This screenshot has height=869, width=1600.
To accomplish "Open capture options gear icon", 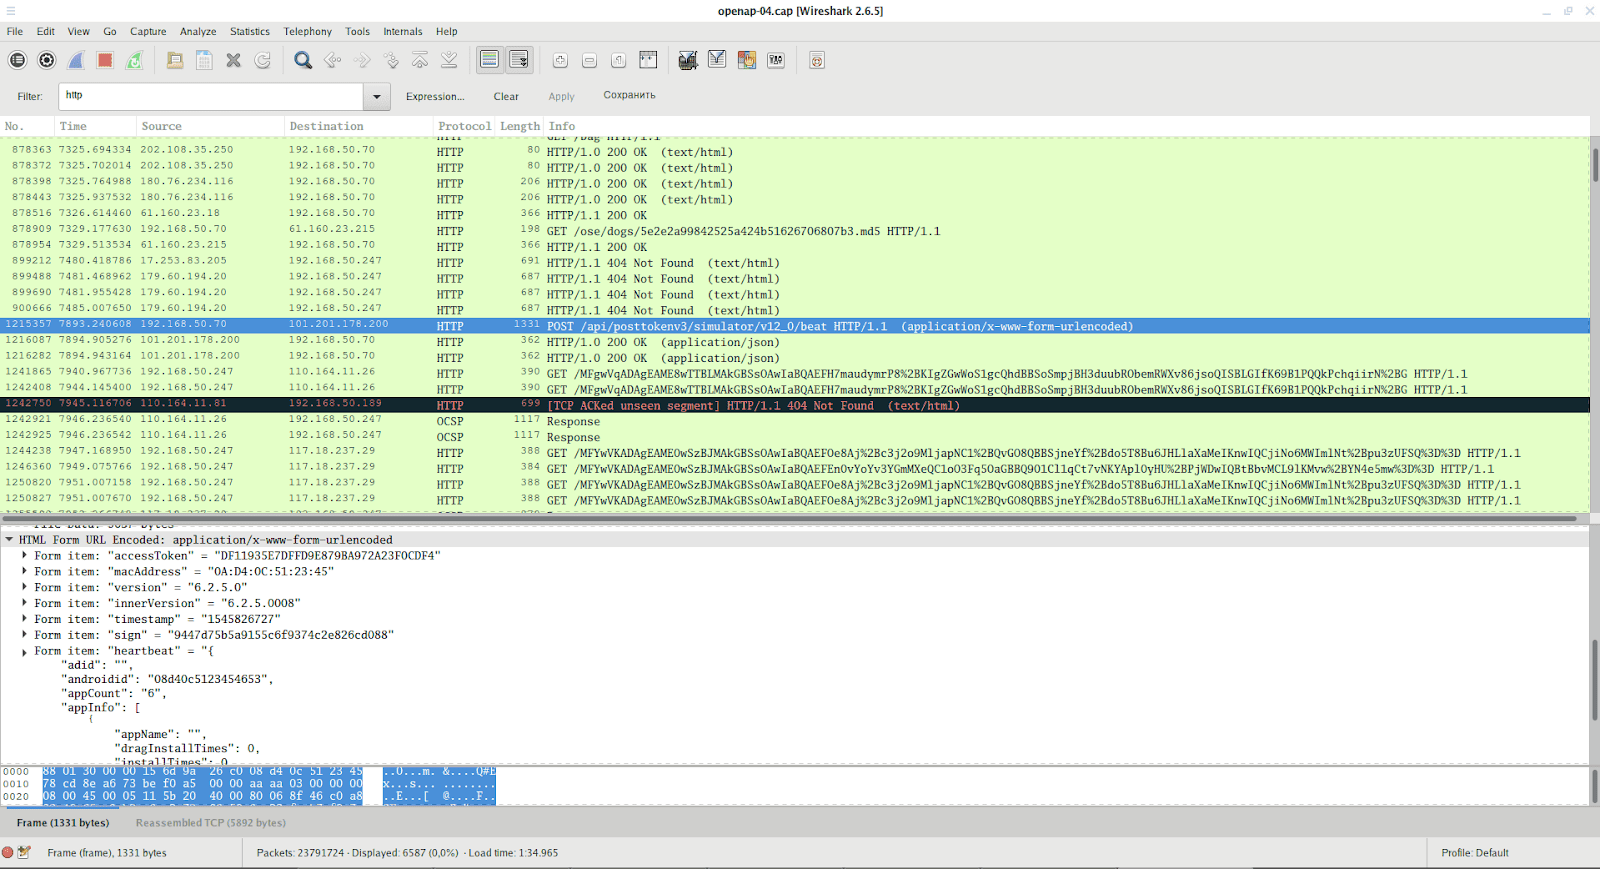I will pyautogui.click(x=46, y=60).
